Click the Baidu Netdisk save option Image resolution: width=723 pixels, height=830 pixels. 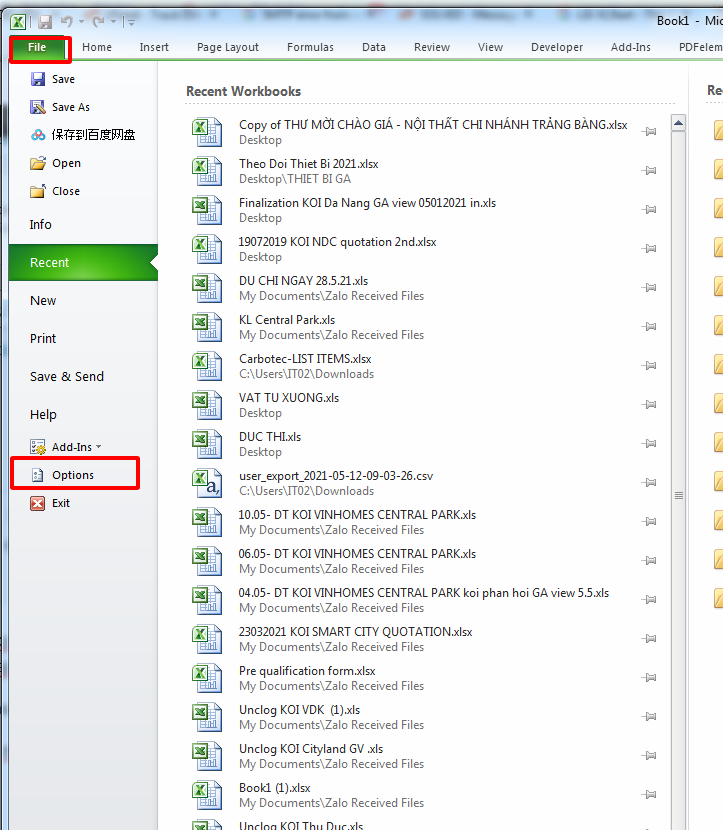point(83,136)
